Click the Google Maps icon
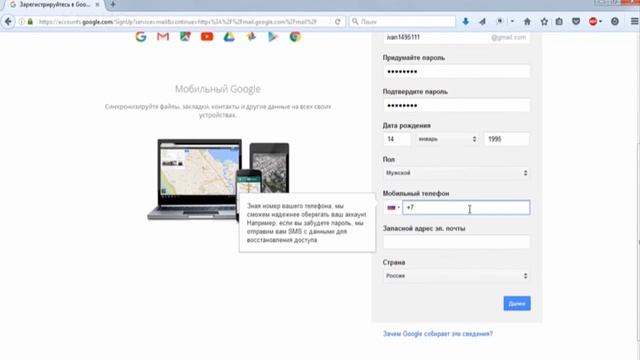Screen dimensions: 640x360 (x=185, y=37)
